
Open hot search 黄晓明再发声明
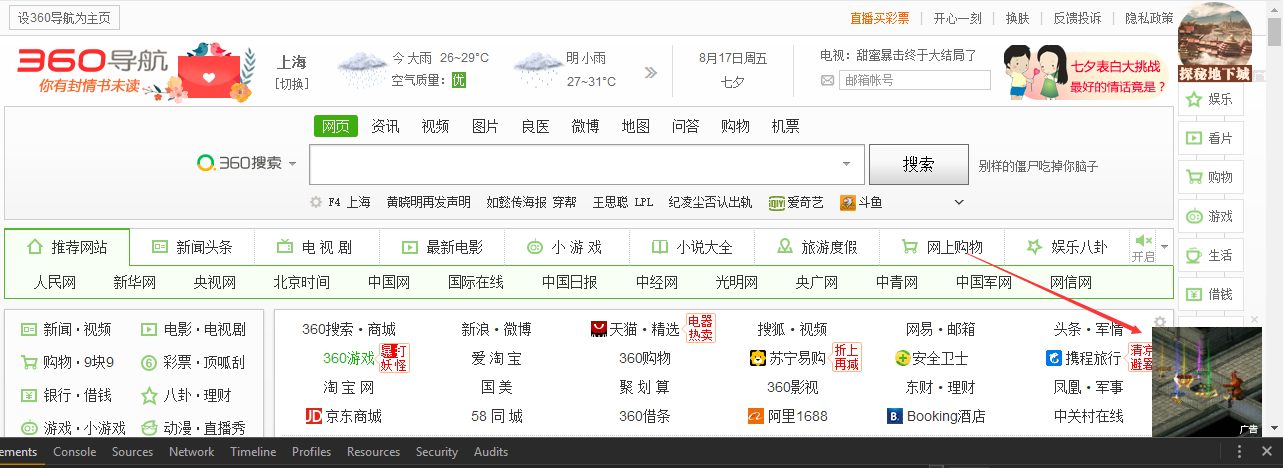[x=428, y=202]
